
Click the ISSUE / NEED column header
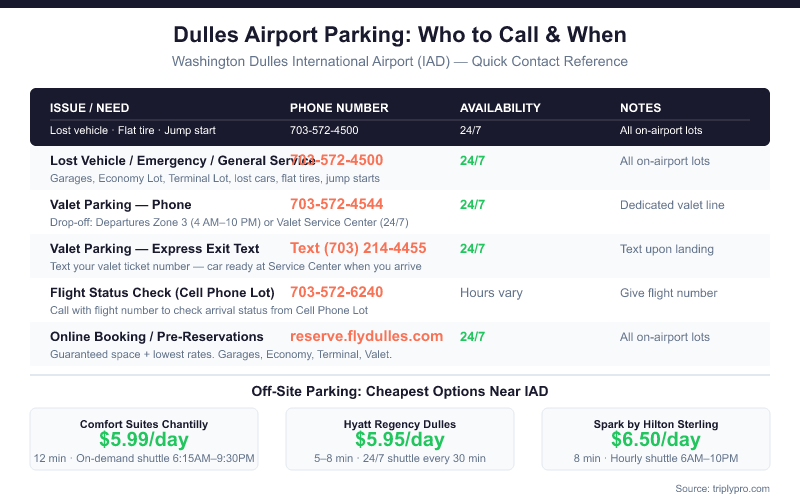pyautogui.click(x=90, y=108)
